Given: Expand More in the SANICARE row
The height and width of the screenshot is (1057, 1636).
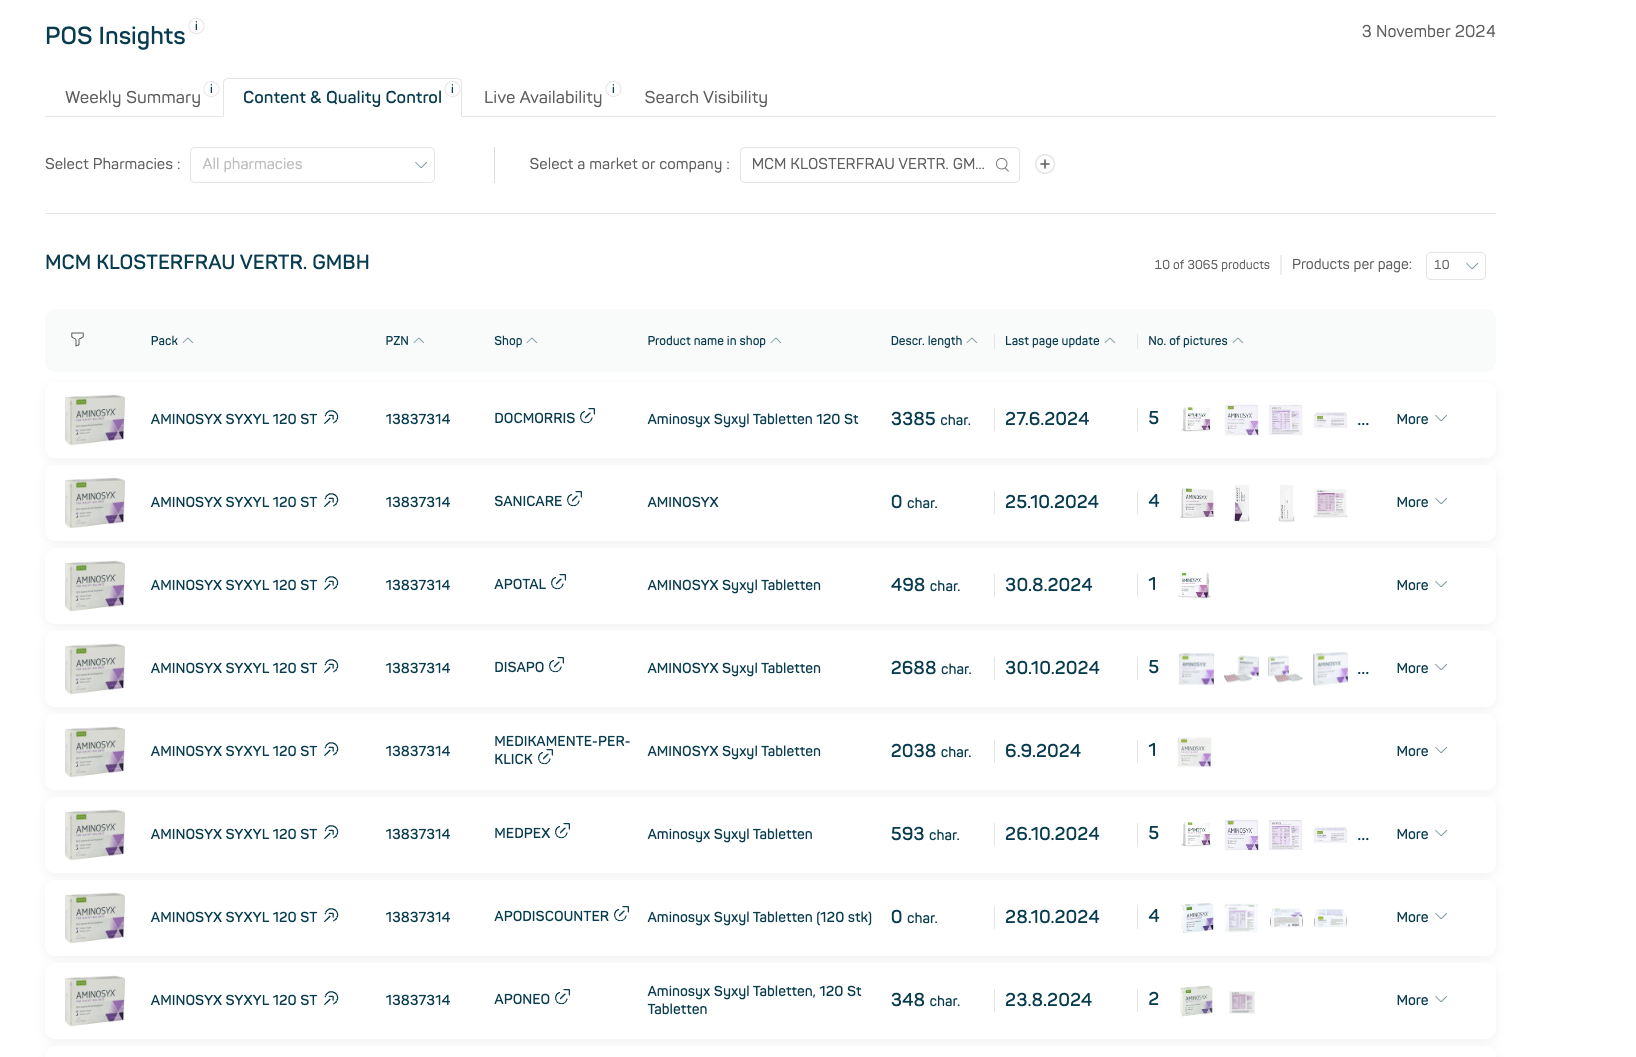Looking at the screenshot, I should coord(1421,502).
